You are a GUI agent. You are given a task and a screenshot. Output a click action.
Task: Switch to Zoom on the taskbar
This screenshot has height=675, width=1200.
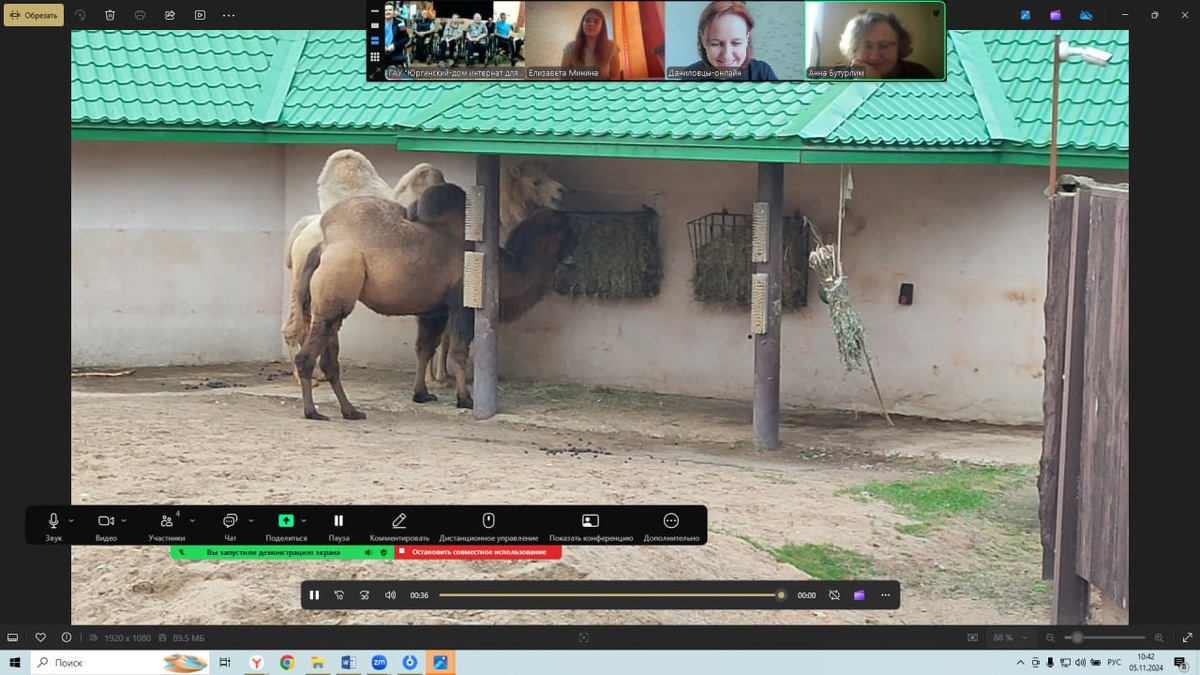[x=379, y=662]
